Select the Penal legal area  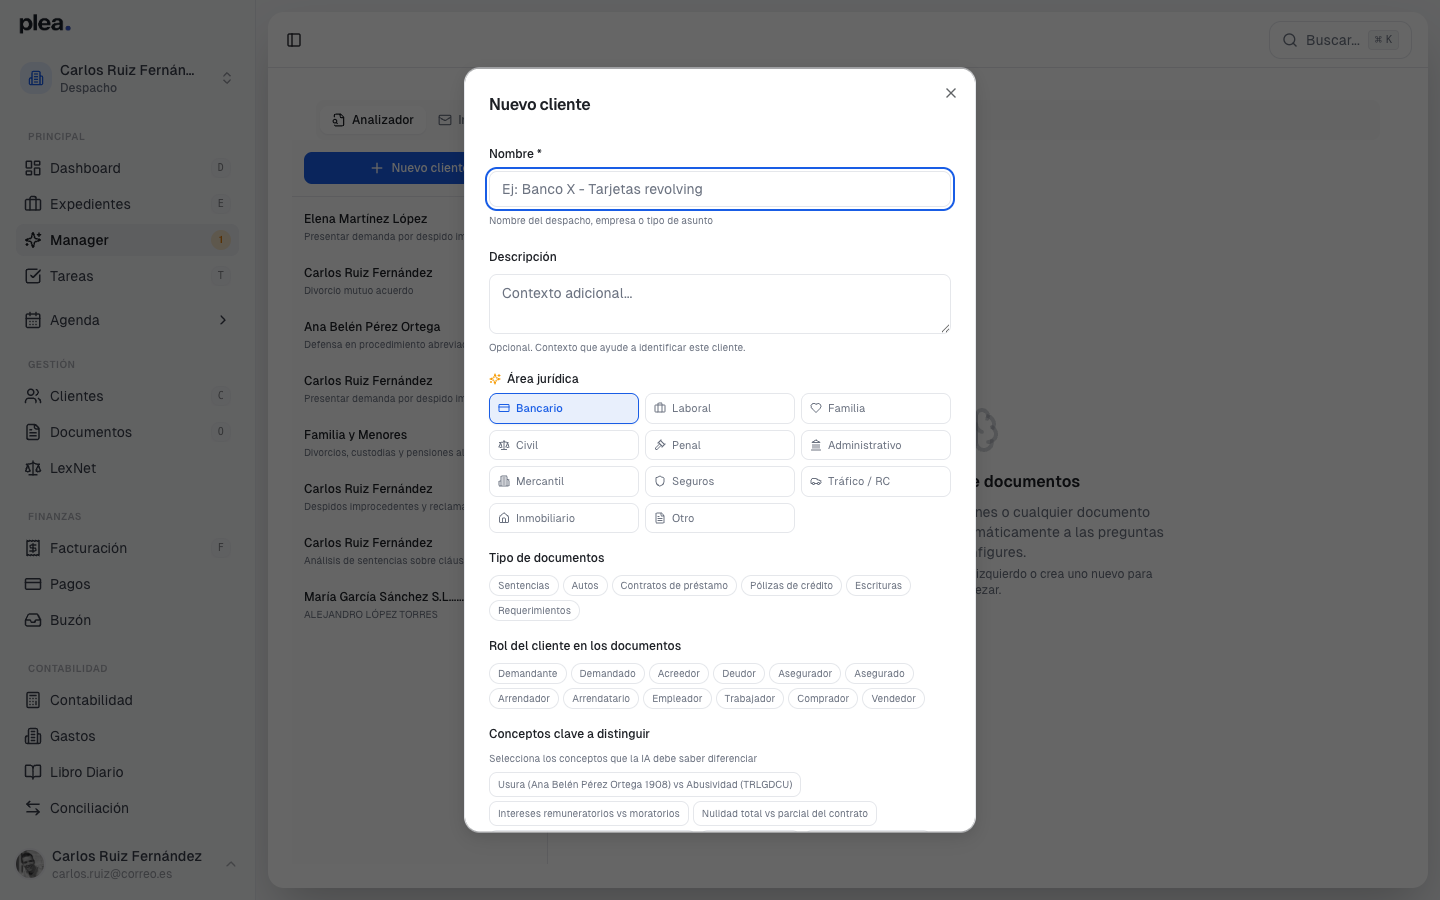tap(720, 445)
